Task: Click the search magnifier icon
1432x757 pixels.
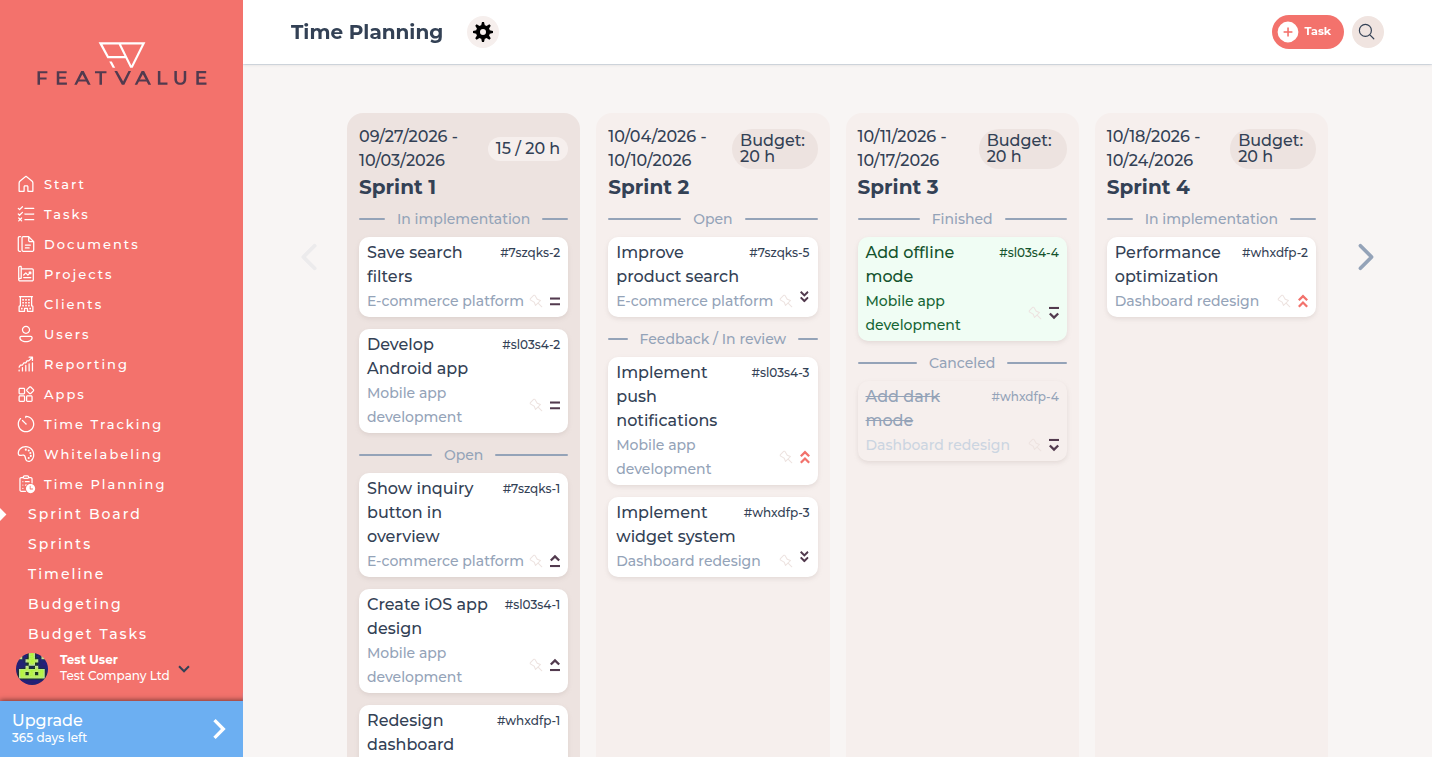Action: (1367, 32)
